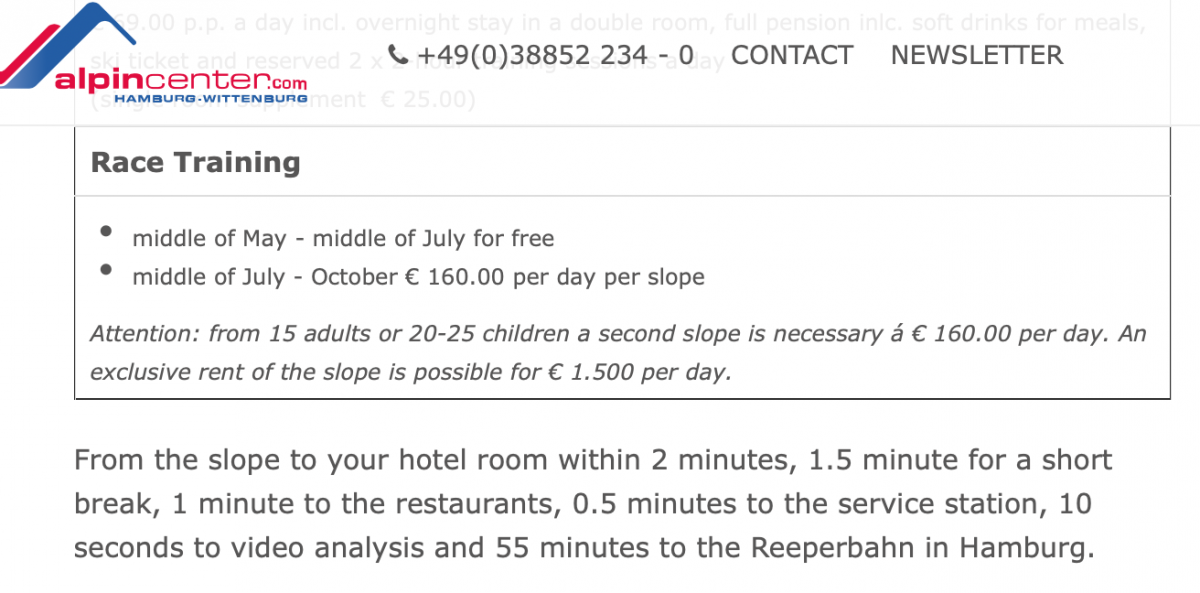Image resolution: width=1200 pixels, height=593 pixels.
Task: Click the italic 'Attention: from 15 adults' note
Action: point(618,353)
